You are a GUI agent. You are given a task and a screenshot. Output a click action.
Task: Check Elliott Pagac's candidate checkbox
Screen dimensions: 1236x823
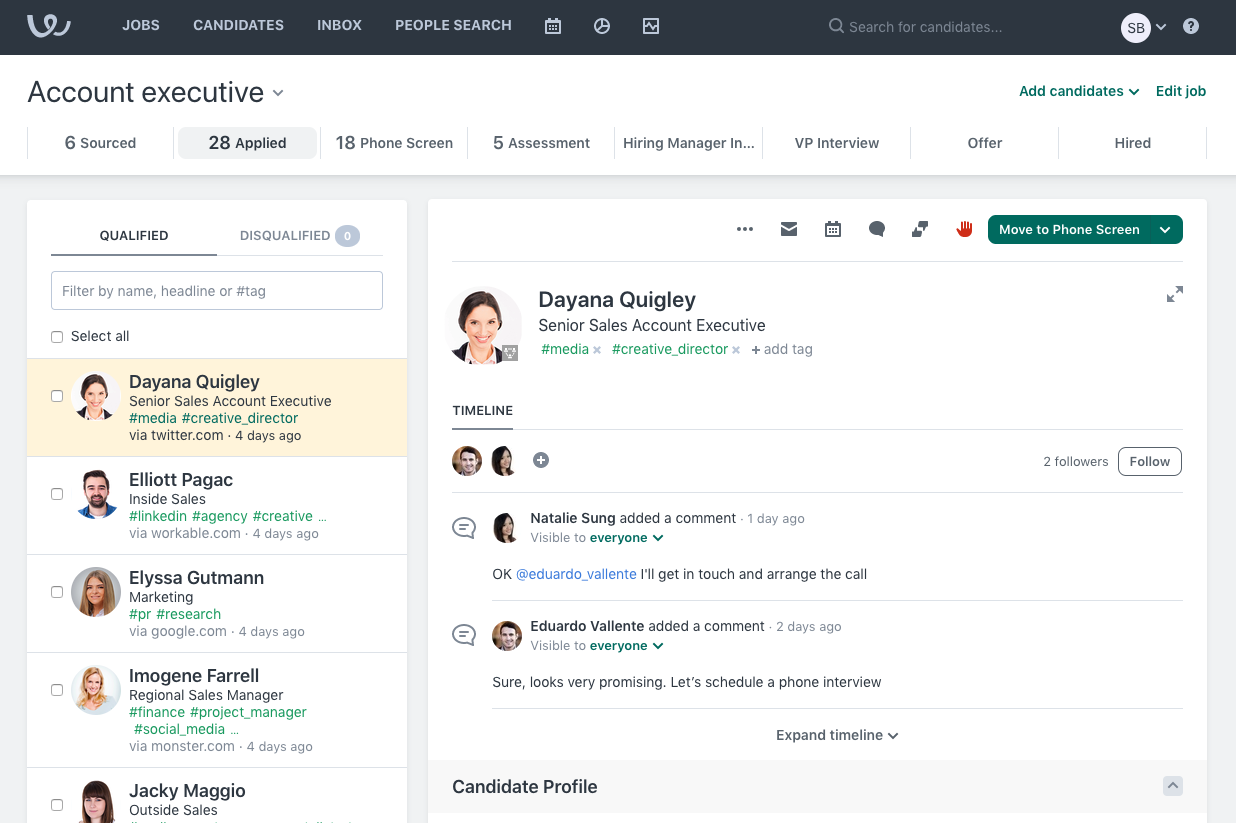click(x=57, y=493)
